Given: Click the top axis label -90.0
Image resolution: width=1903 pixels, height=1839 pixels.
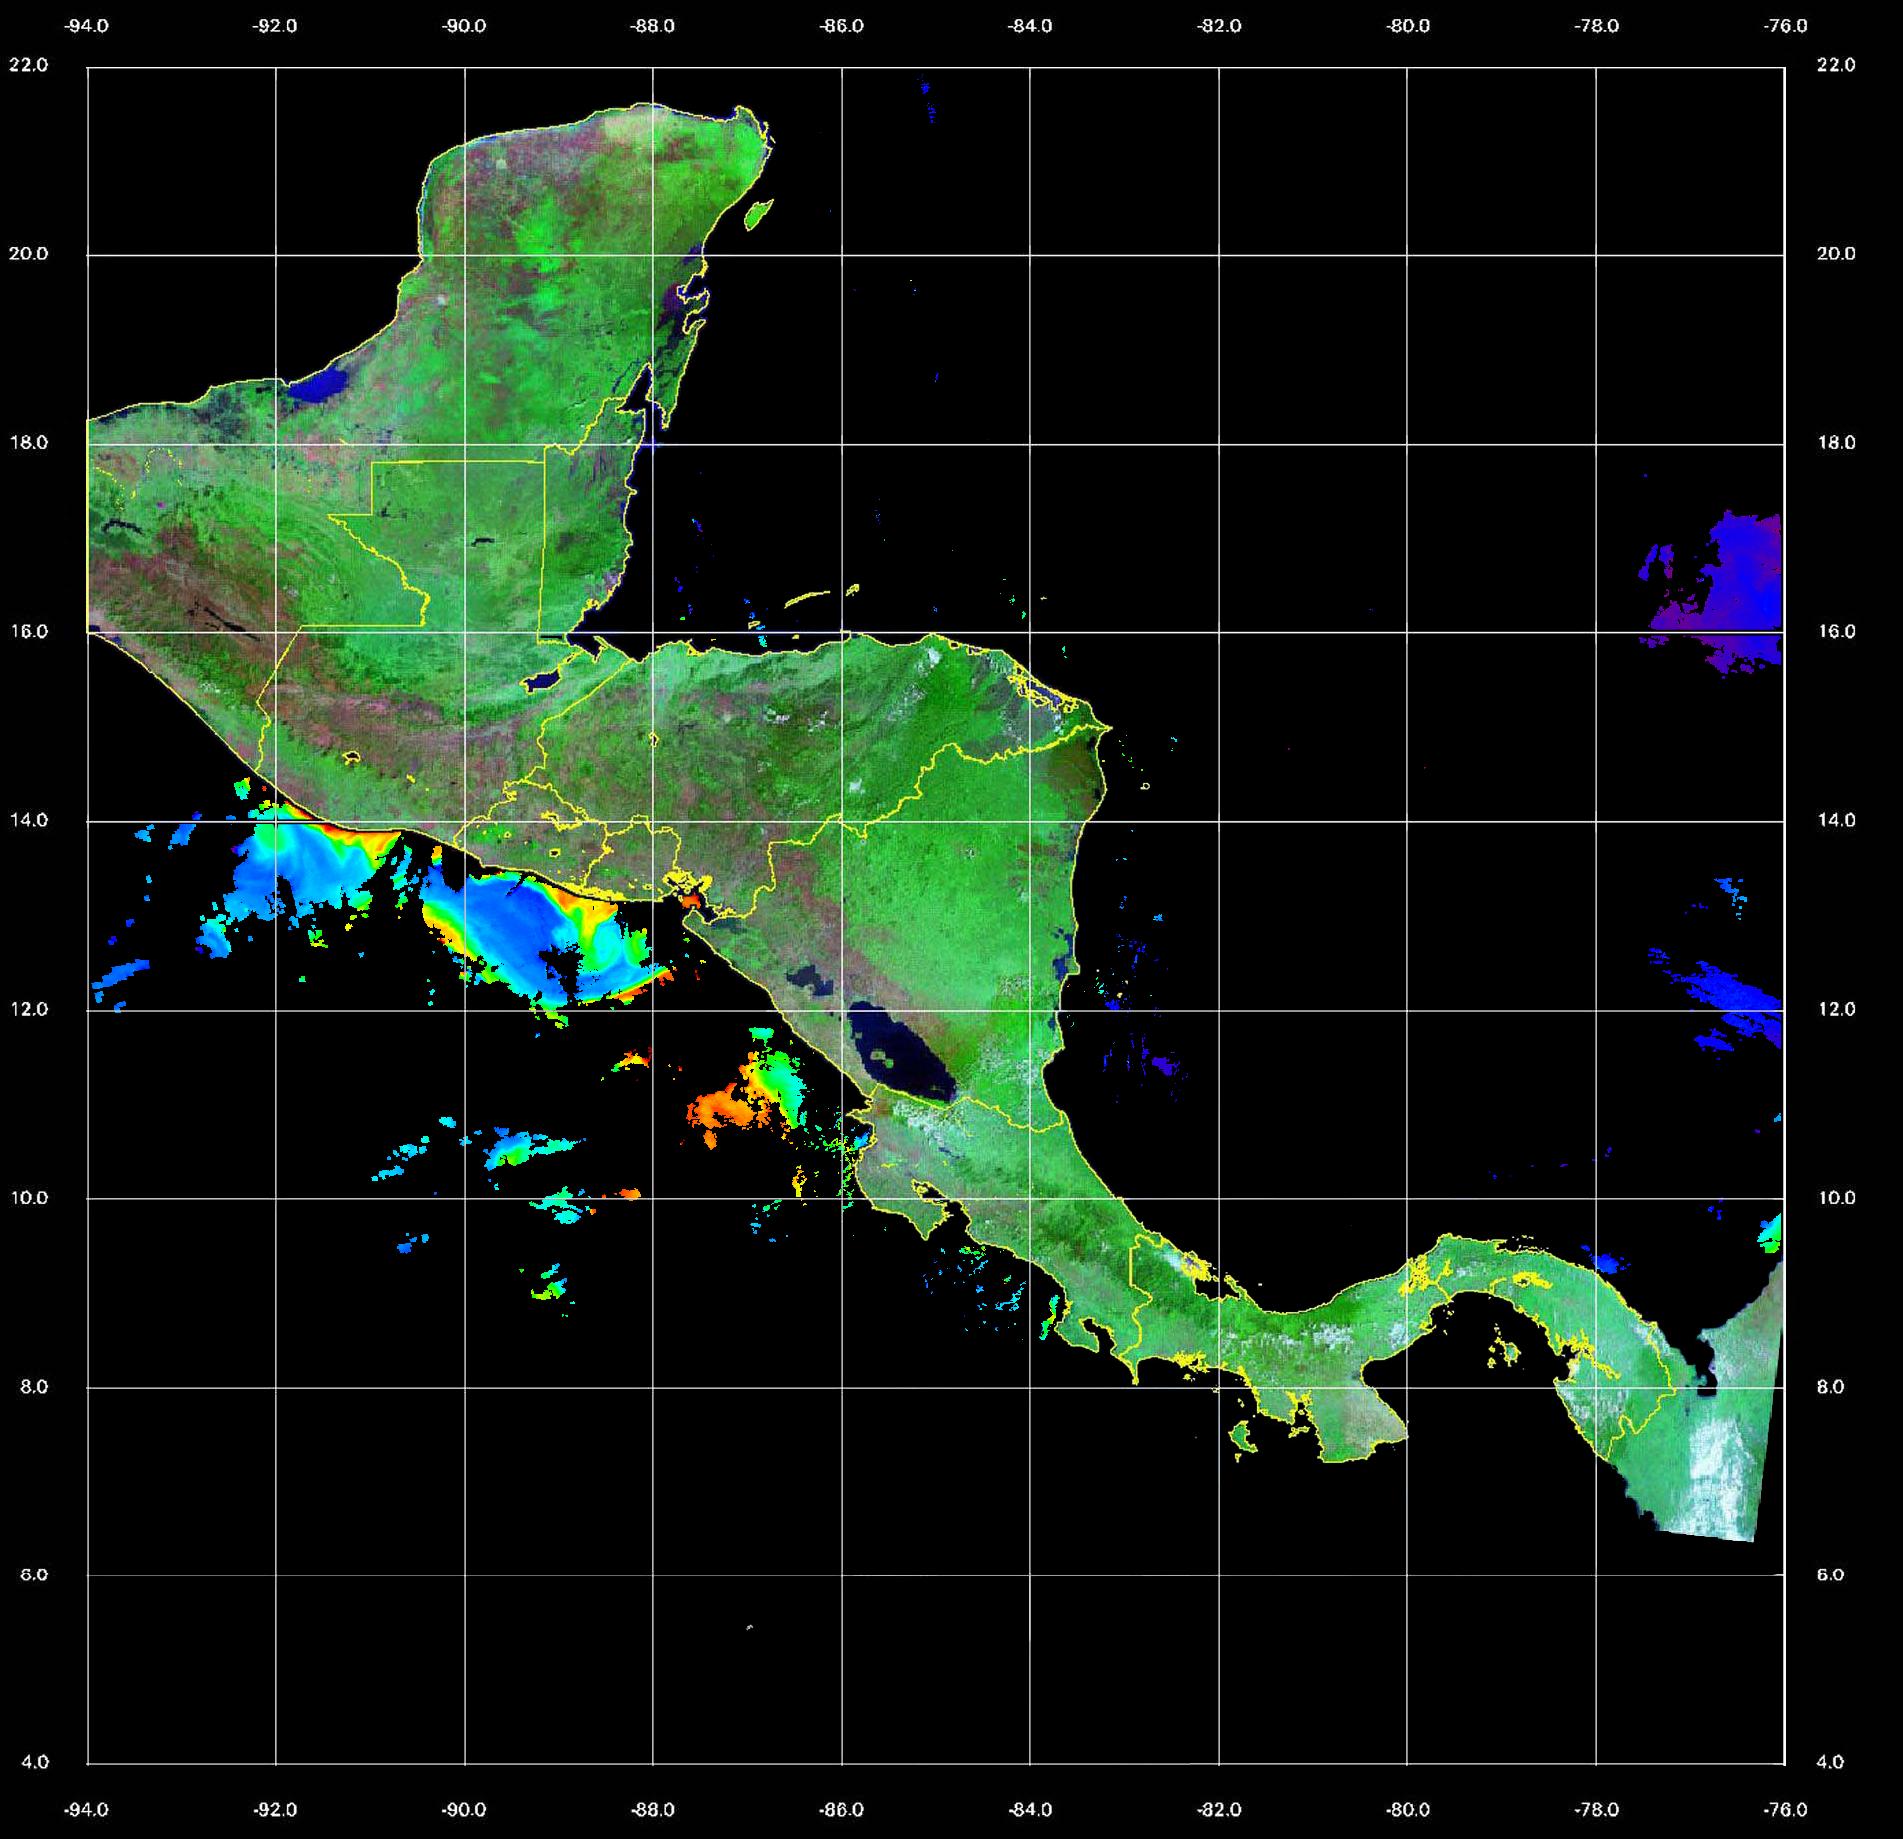Looking at the screenshot, I should point(464,27).
